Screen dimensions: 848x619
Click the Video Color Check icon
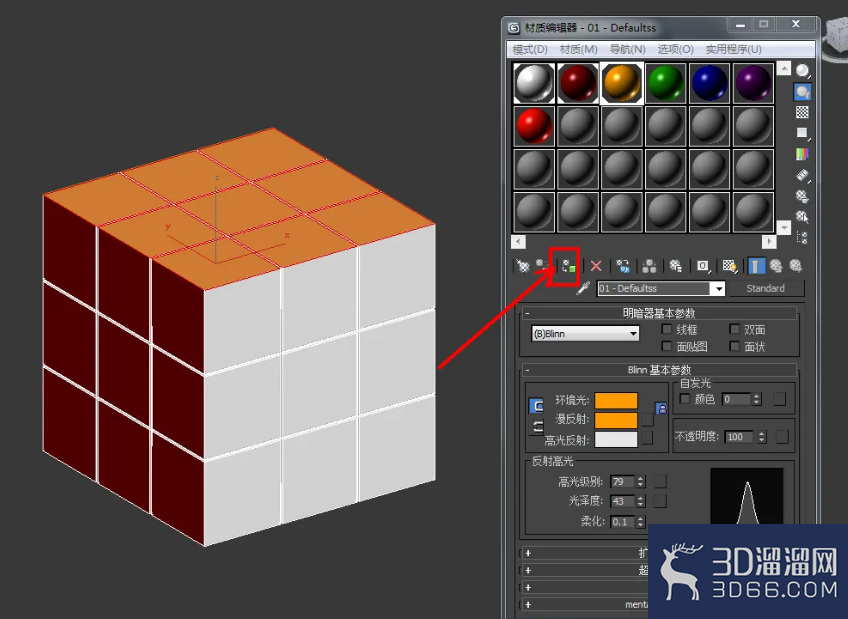(803, 154)
